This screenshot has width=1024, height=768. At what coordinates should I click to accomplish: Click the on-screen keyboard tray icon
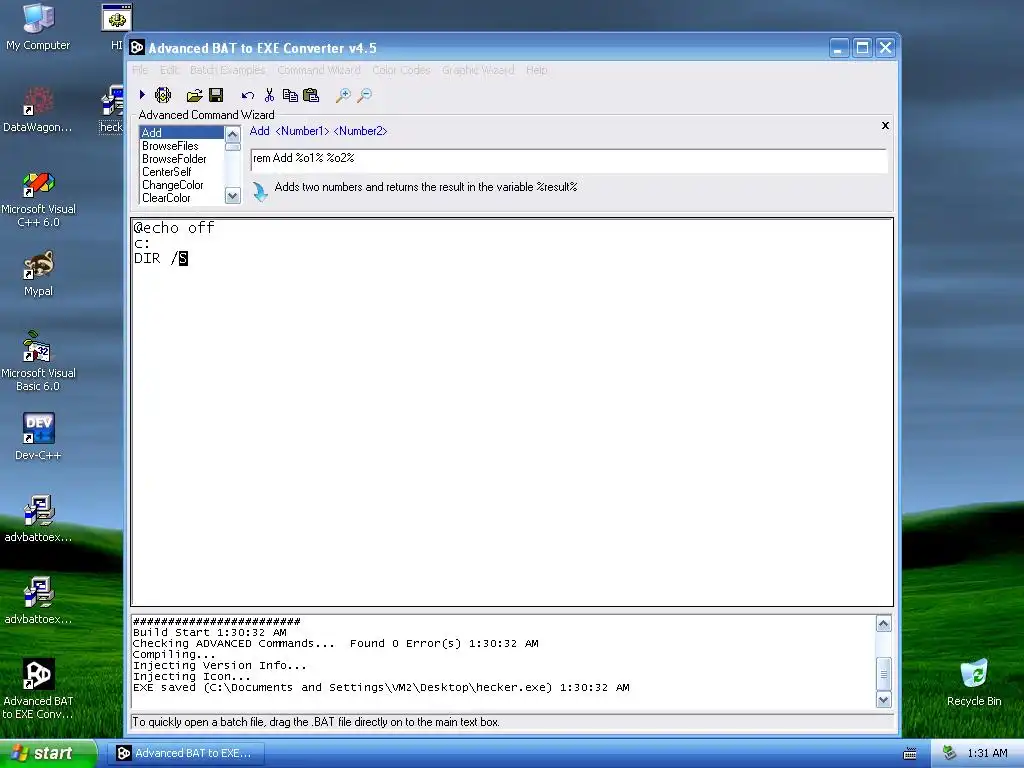click(x=910, y=754)
